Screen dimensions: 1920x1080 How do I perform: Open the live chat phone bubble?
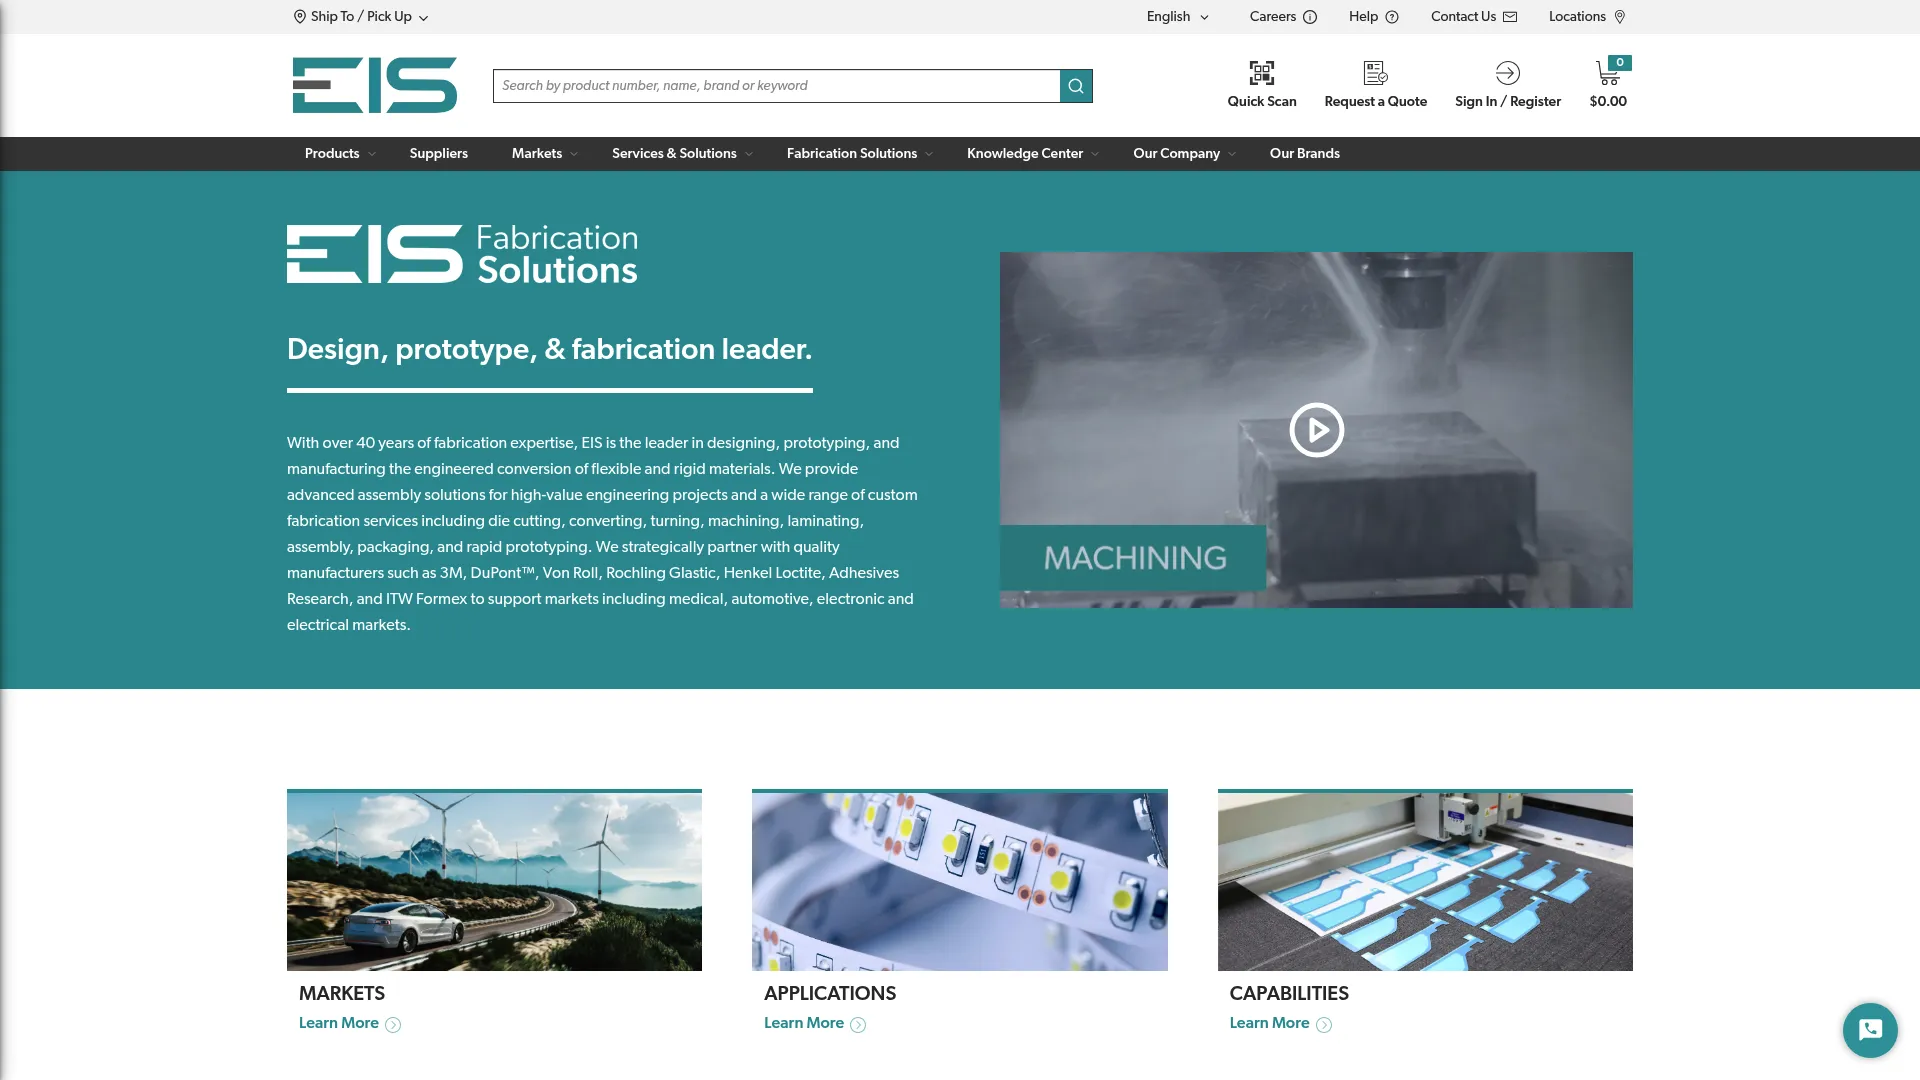click(1870, 1030)
